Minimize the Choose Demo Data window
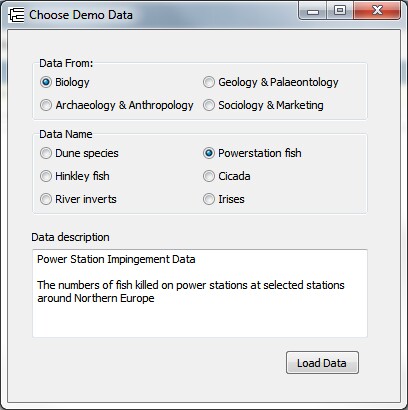The height and width of the screenshot is (410, 408). 313,11
